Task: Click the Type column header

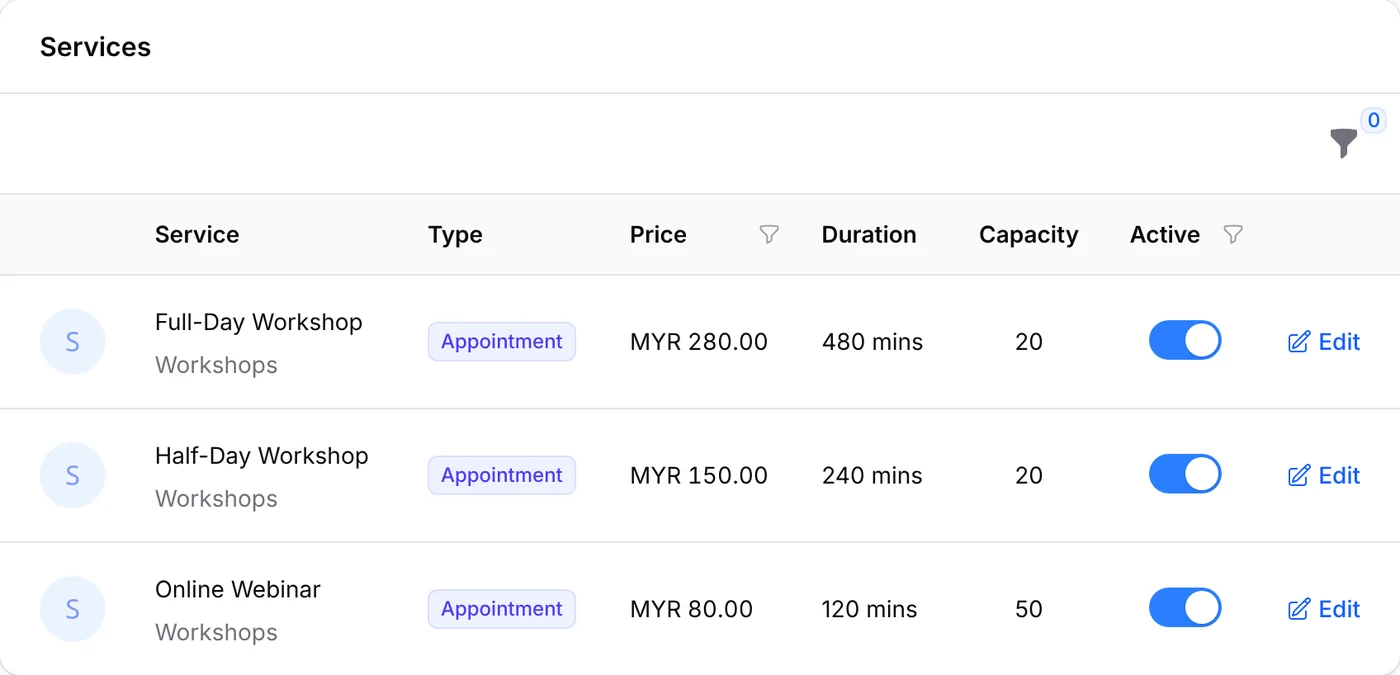Action: (455, 235)
